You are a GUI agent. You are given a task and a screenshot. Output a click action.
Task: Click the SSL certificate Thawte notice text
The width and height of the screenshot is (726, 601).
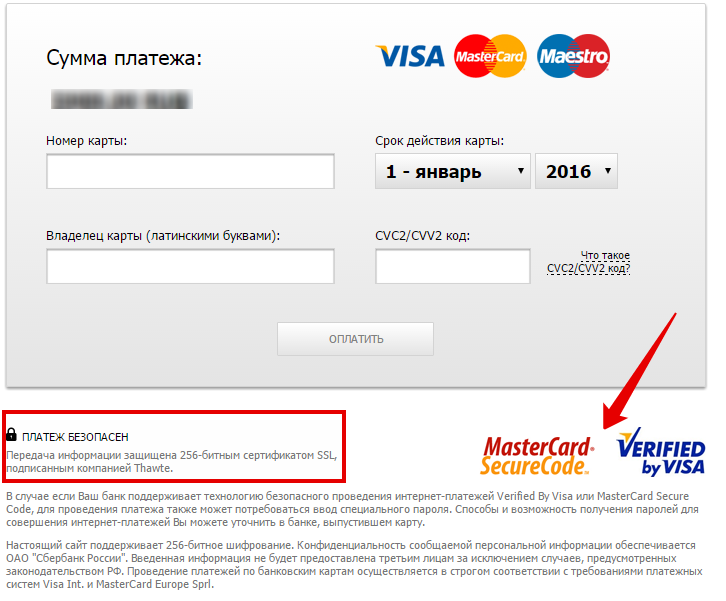pos(172,462)
